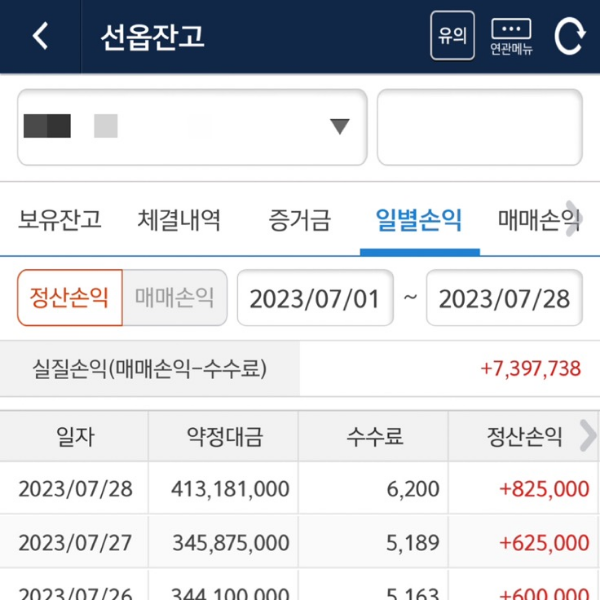Select the 정산손익 toggle option
This screenshot has width=600, height=600.
[x=70, y=298]
